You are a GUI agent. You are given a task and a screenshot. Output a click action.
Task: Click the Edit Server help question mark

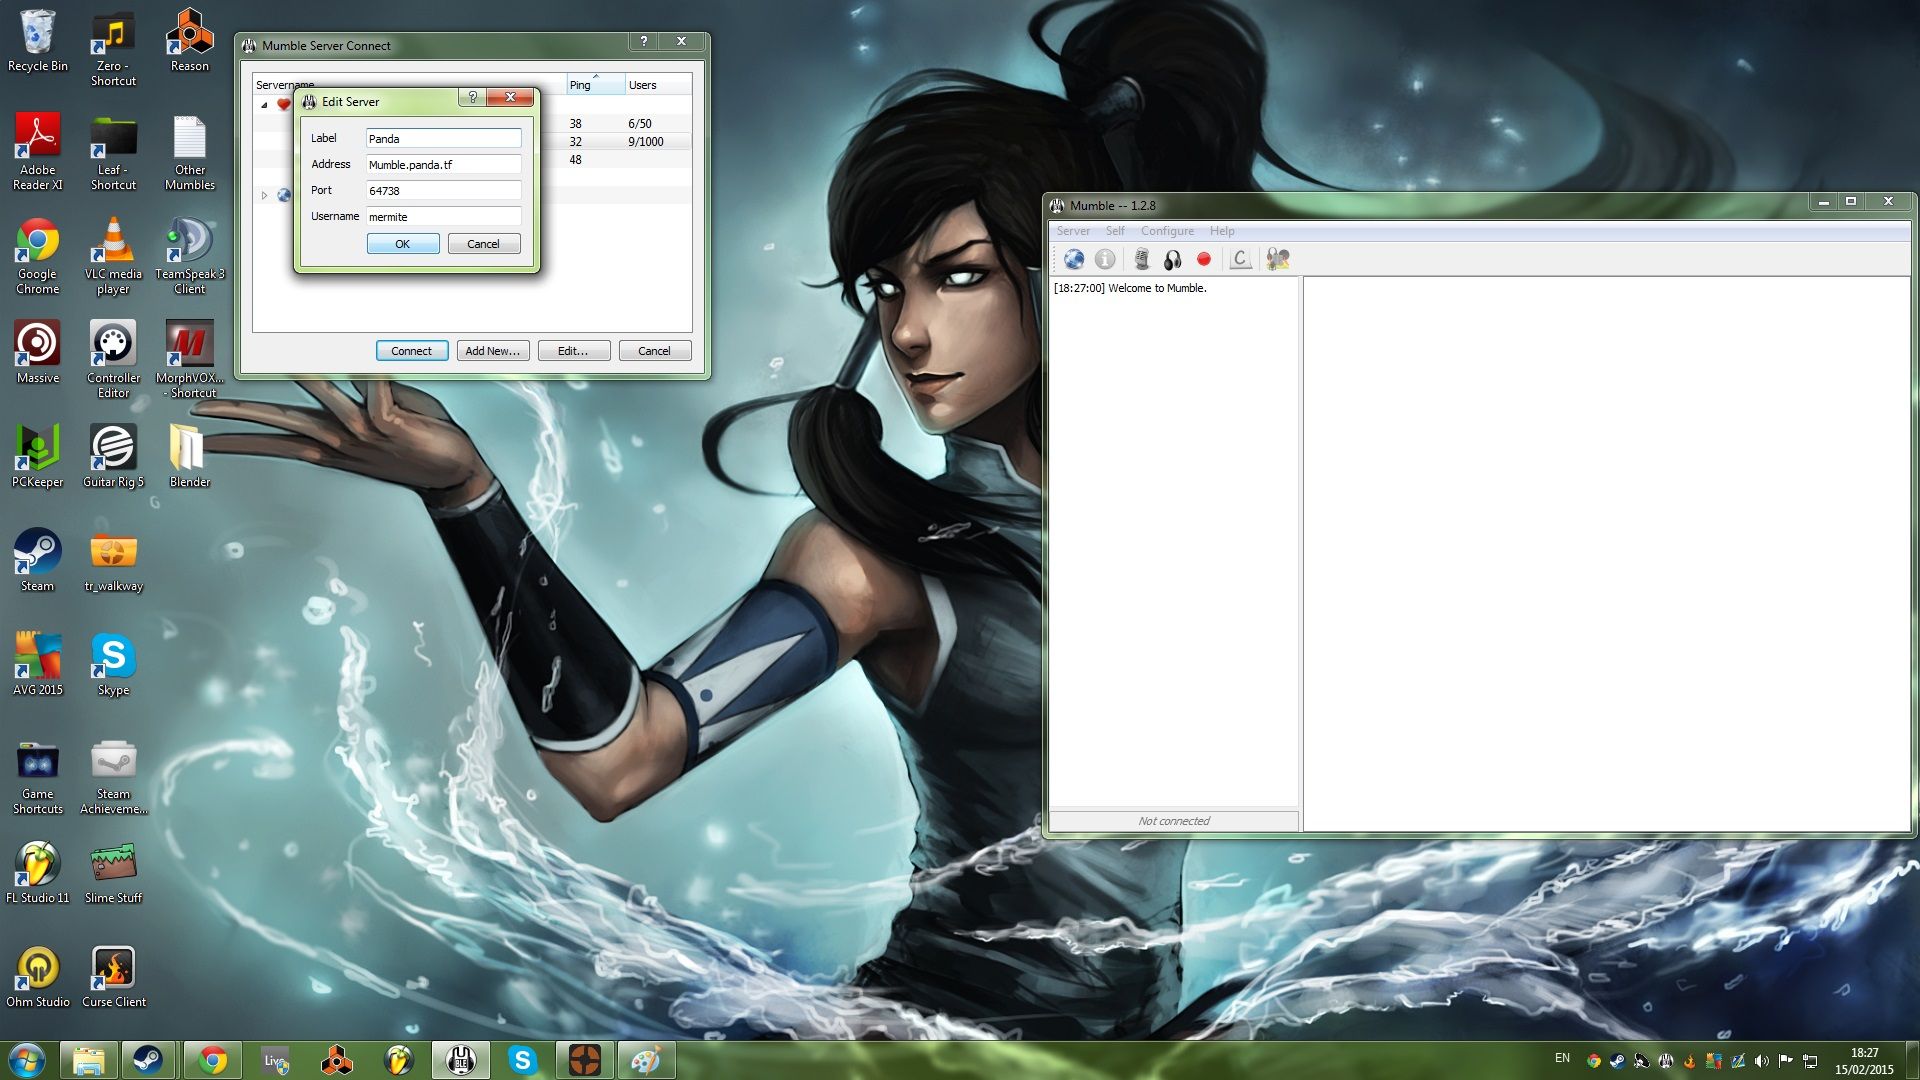coord(473,97)
